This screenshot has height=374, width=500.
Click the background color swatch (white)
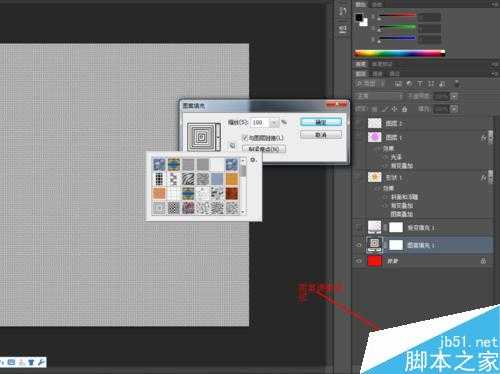(364, 23)
